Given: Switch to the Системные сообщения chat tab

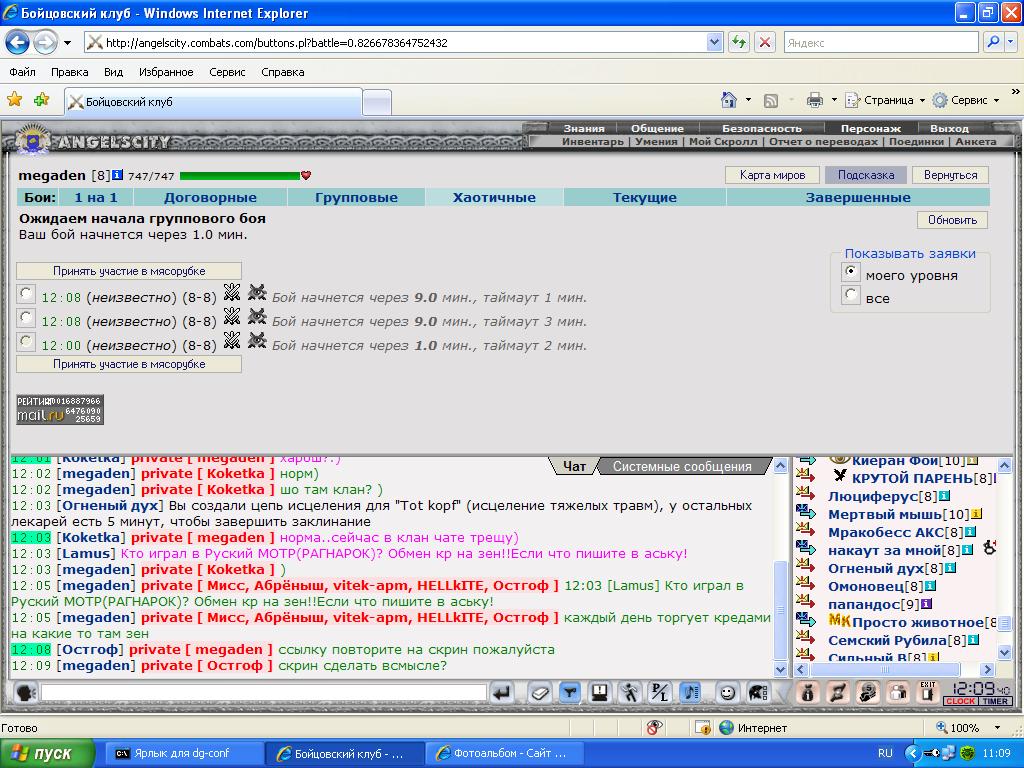Looking at the screenshot, I should pos(682,466).
